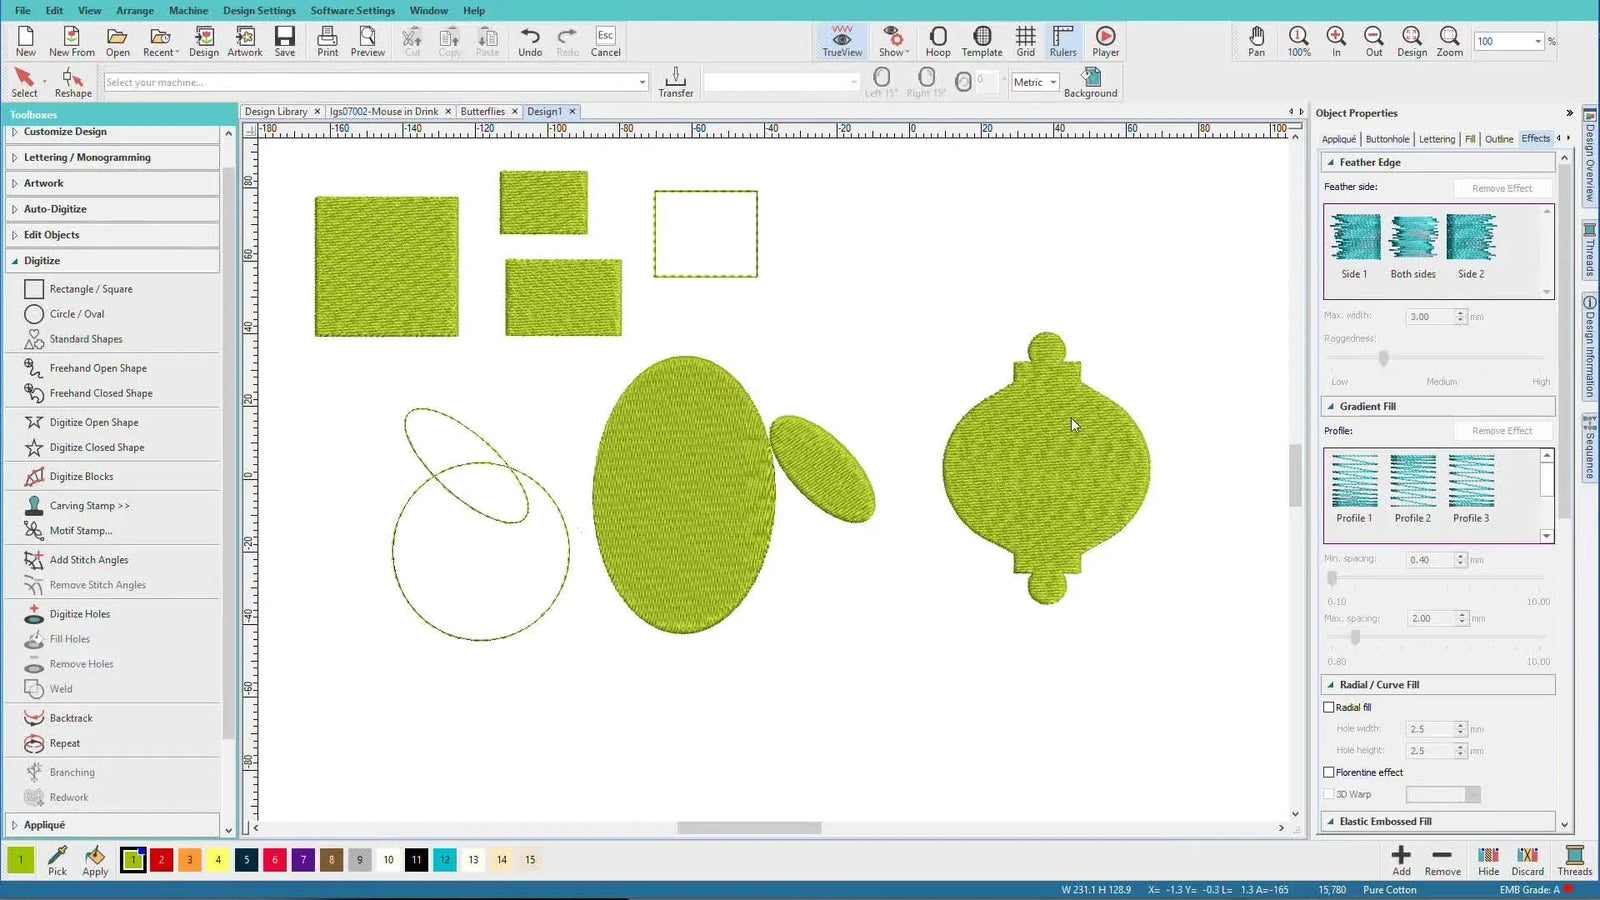The height and width of the screenshot is (900, 1600).
Task: Enable the Florentine effect option
Action: pos(1330,772)
